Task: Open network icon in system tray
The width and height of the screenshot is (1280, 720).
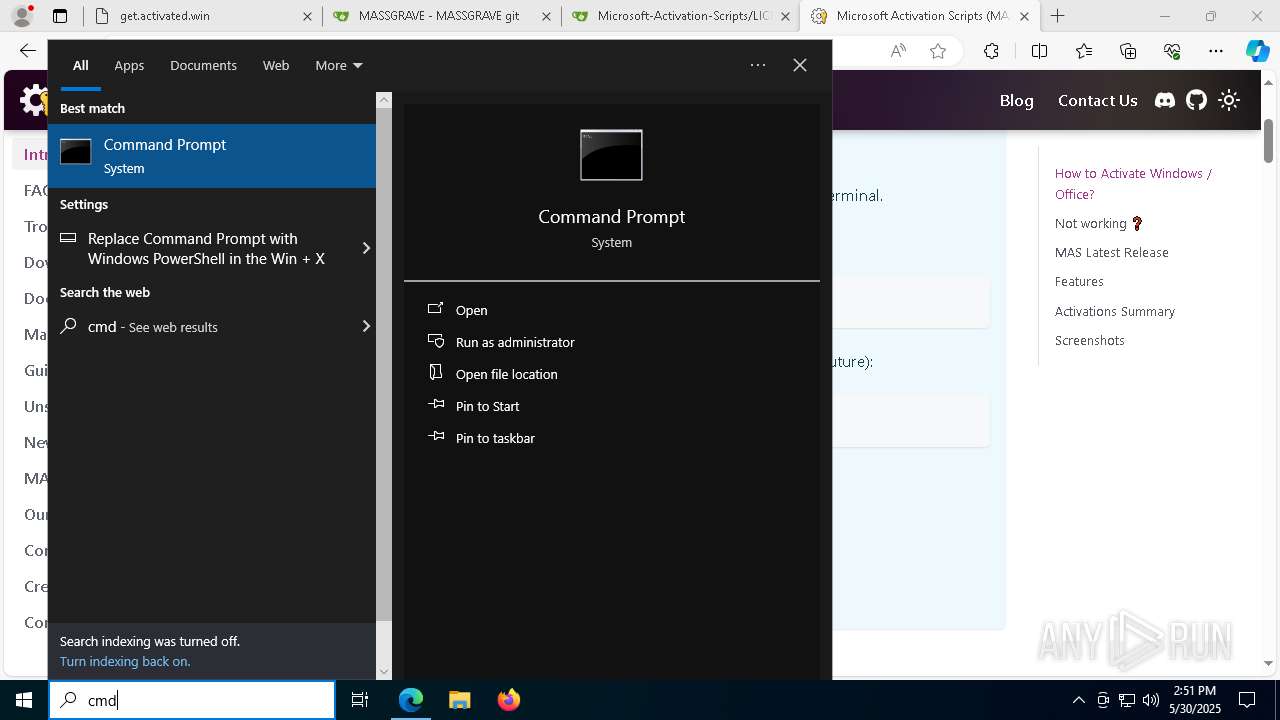Action: [1127, 700]
